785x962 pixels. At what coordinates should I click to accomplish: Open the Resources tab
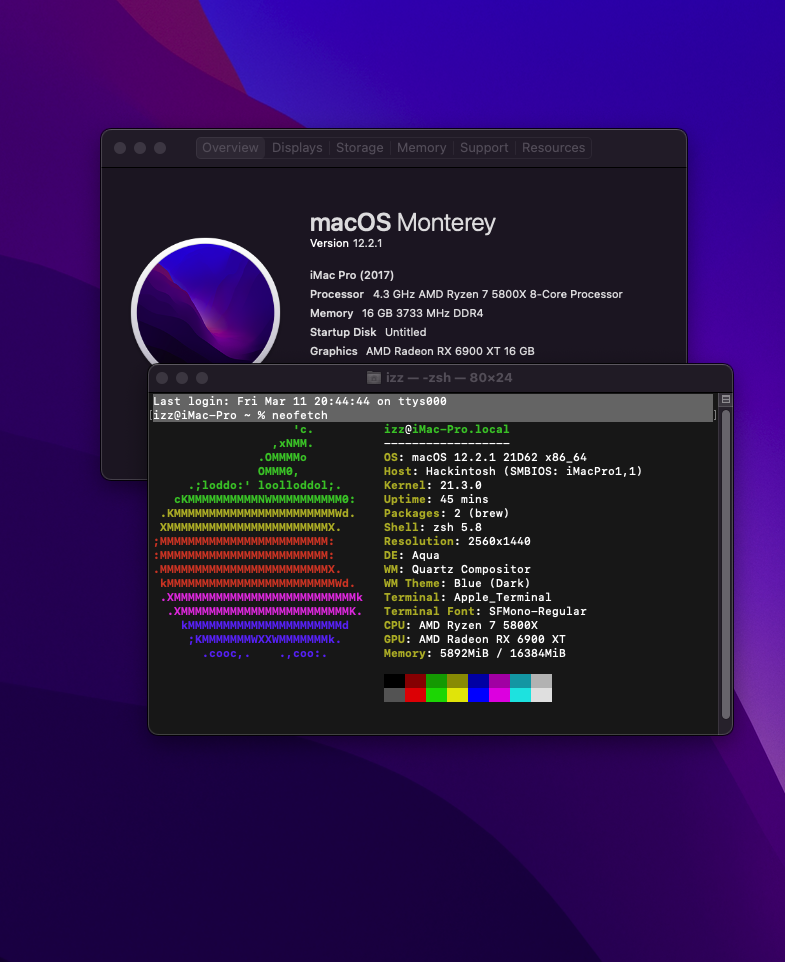[553, 148]
